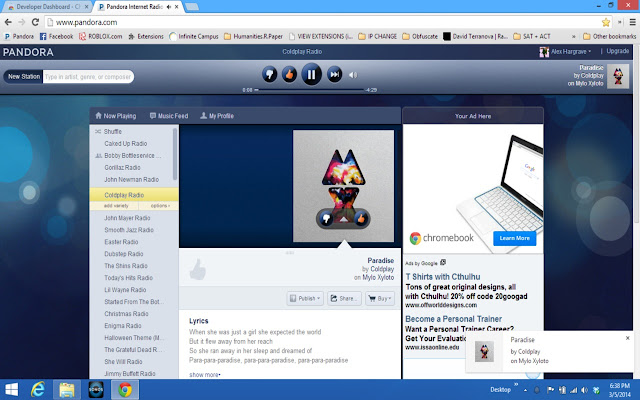Select Christmas Radio station
The image size is (640, 400).
tap(126, 314)
